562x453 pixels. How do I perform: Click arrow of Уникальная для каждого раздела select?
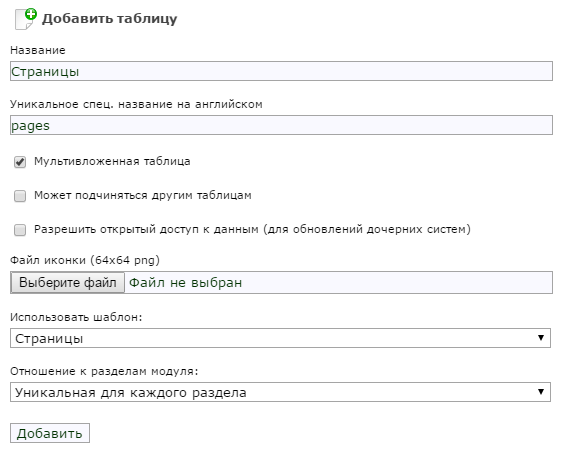(x=541, y=392)
